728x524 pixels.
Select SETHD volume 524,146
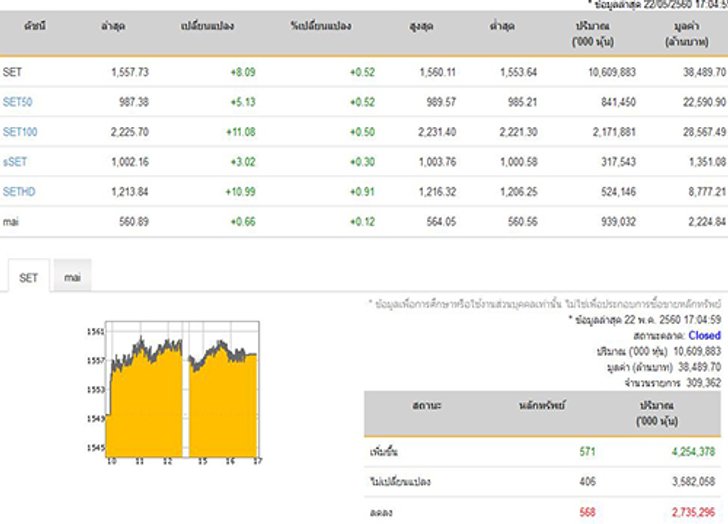point(618,191)
